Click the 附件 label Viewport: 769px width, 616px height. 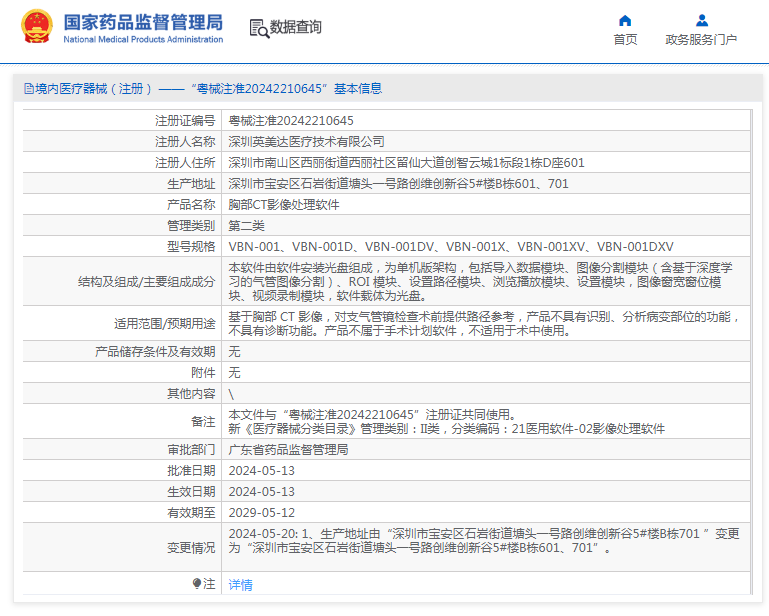pyautogui.click(x=203, y=373)
